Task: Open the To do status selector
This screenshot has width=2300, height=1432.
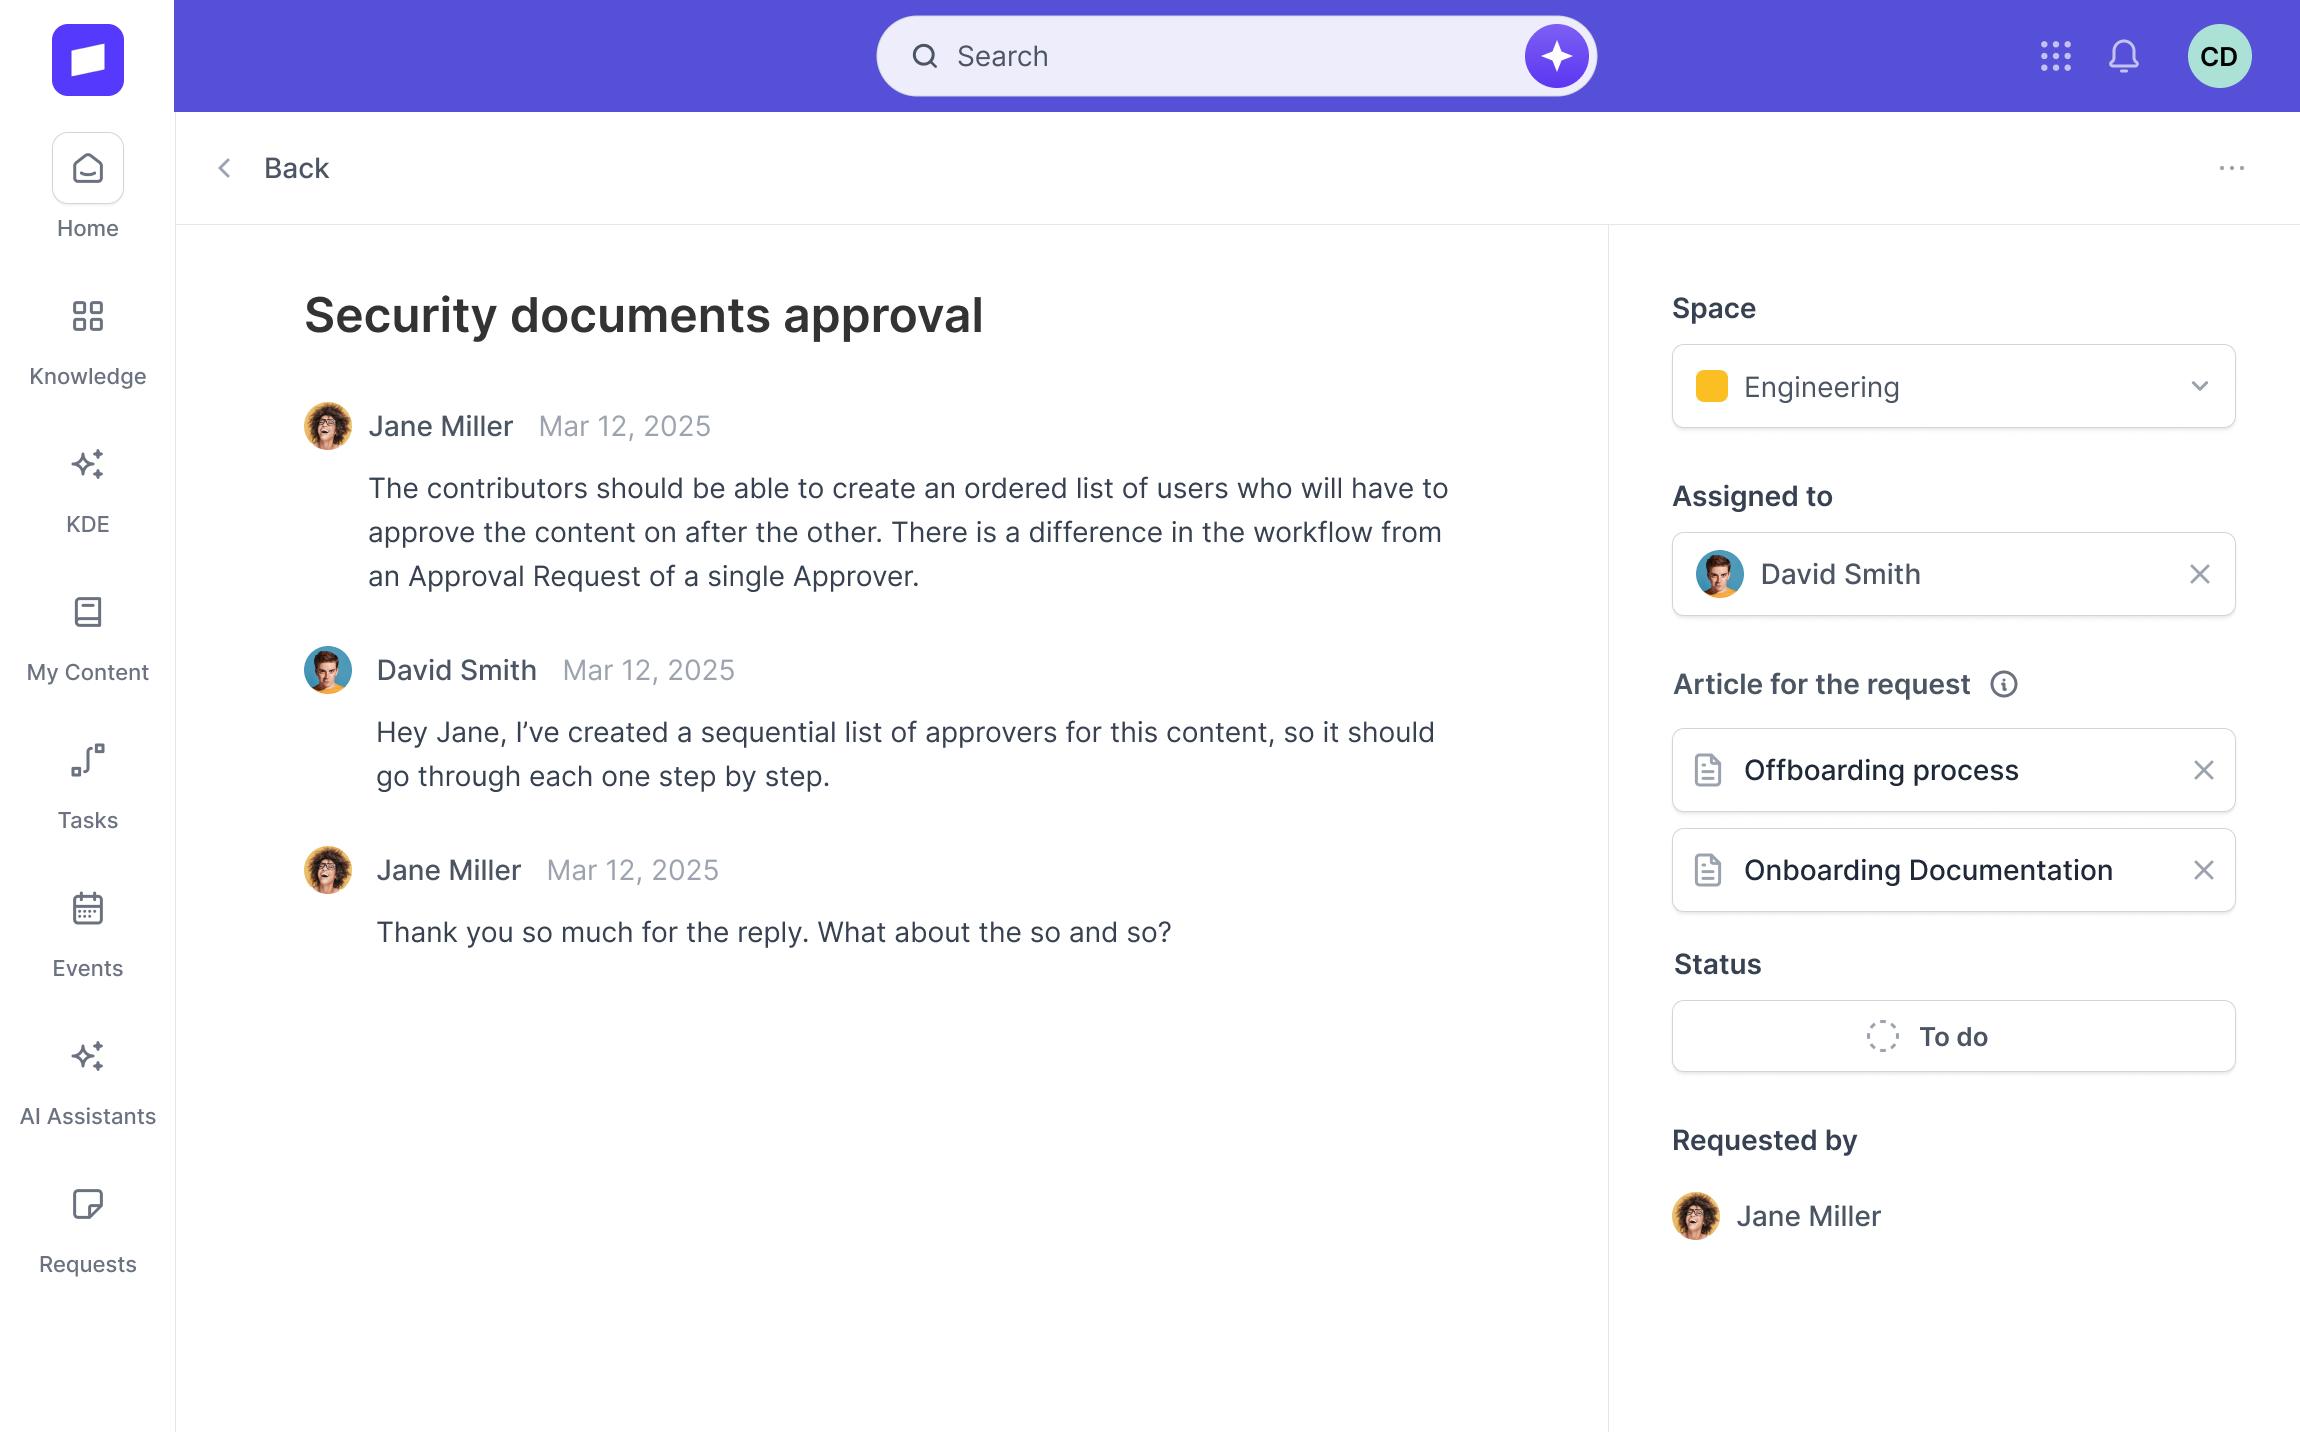Action: (x=1953, y=1036)
